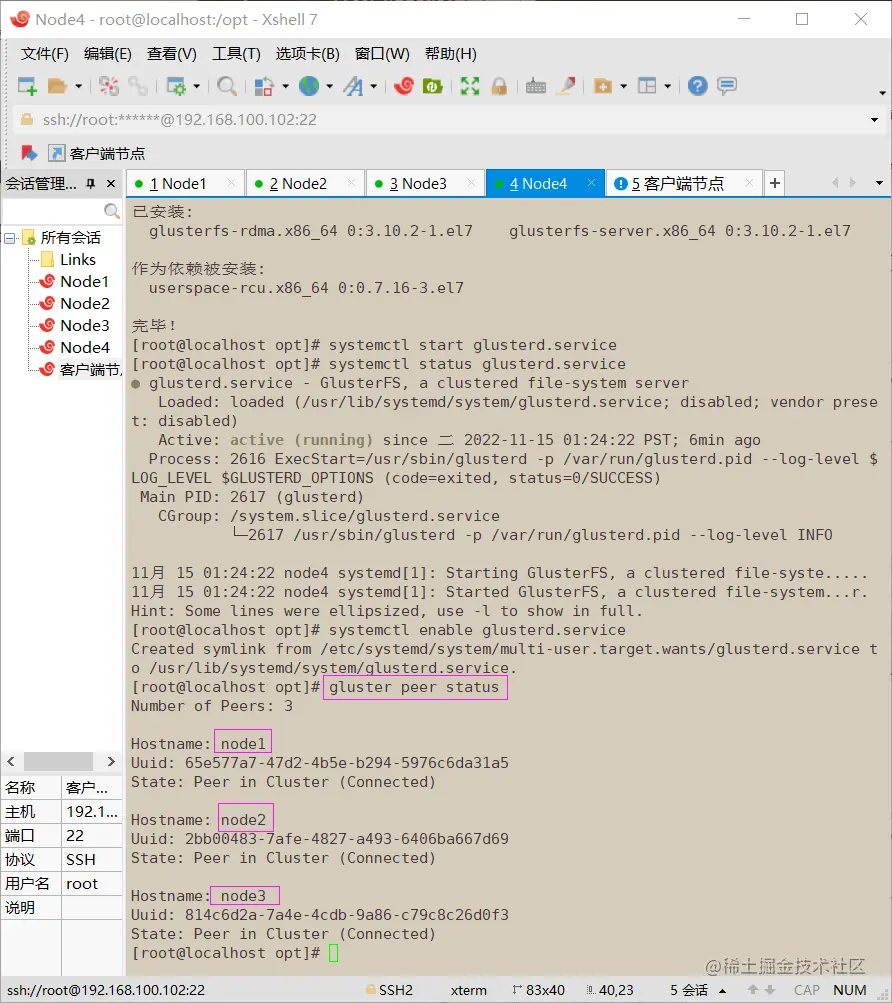Expand the font icon dropdown arrow

[373, 86]
